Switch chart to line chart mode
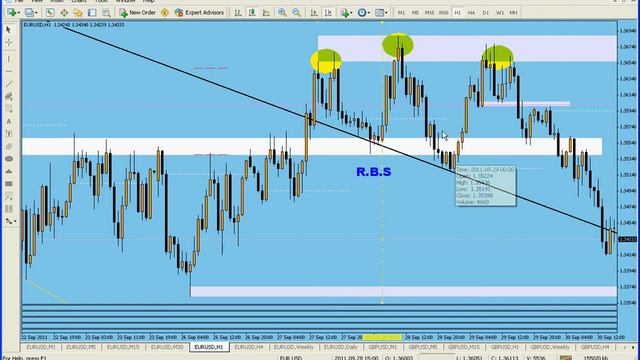Image resolution: width=640 pixels, height=360 pixels. click(x=266, y=13)
